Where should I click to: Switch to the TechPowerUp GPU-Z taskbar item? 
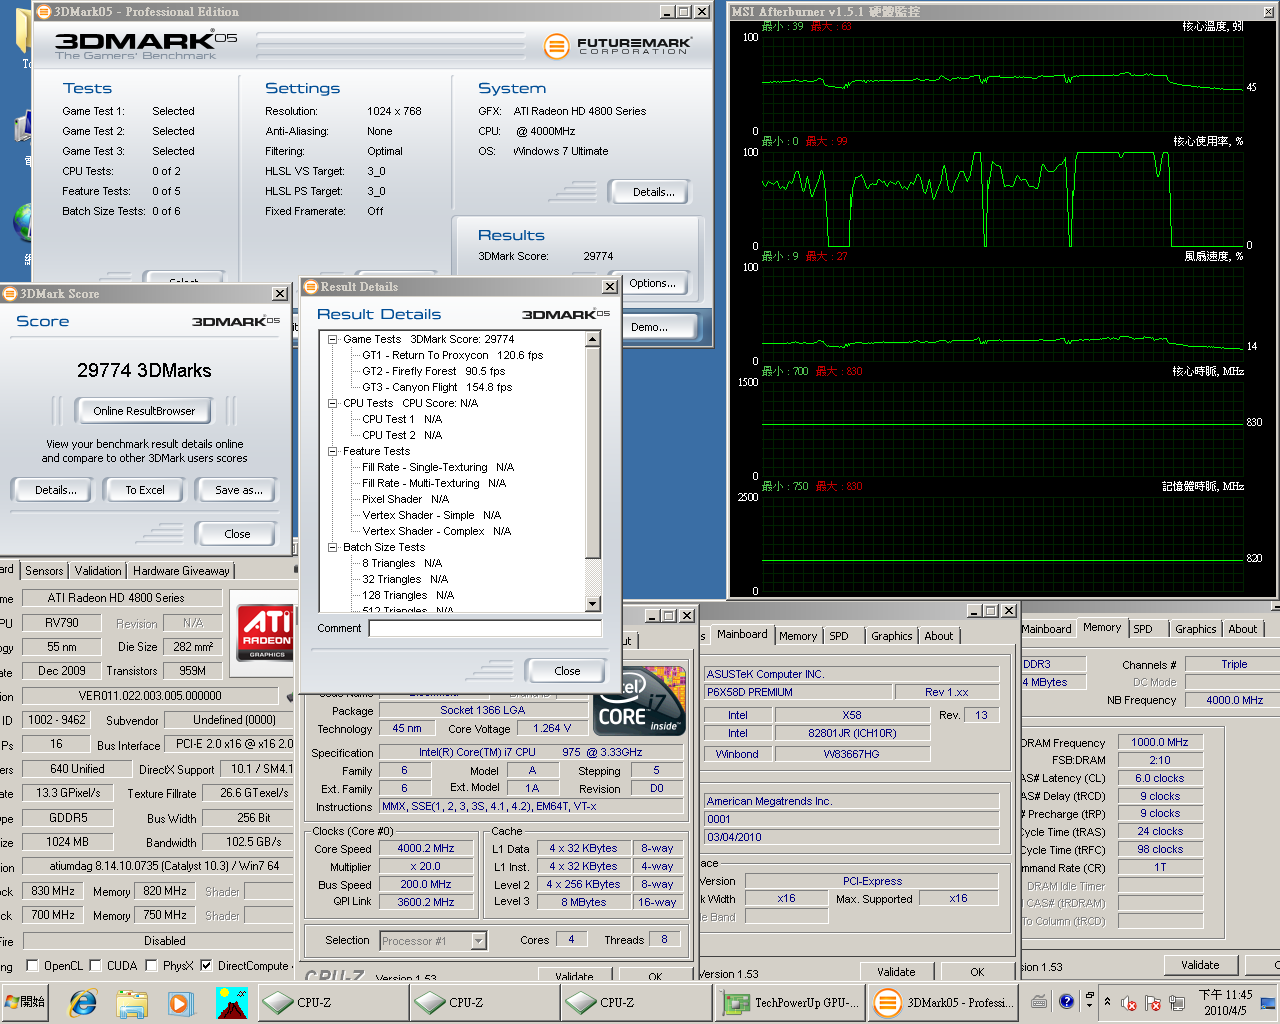pyautogui.click(x=791, y=1002)
